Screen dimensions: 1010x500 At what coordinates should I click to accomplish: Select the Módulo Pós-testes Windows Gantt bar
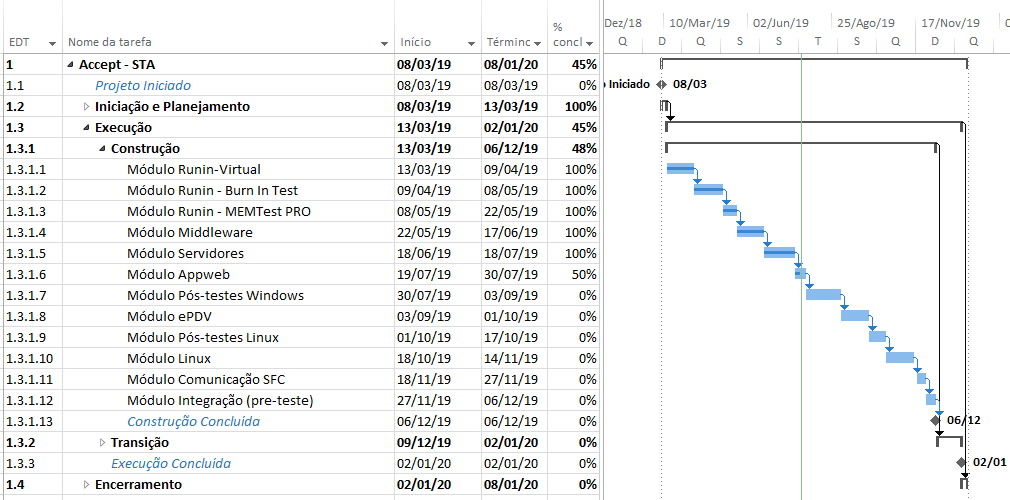click(x=823, y=294)
